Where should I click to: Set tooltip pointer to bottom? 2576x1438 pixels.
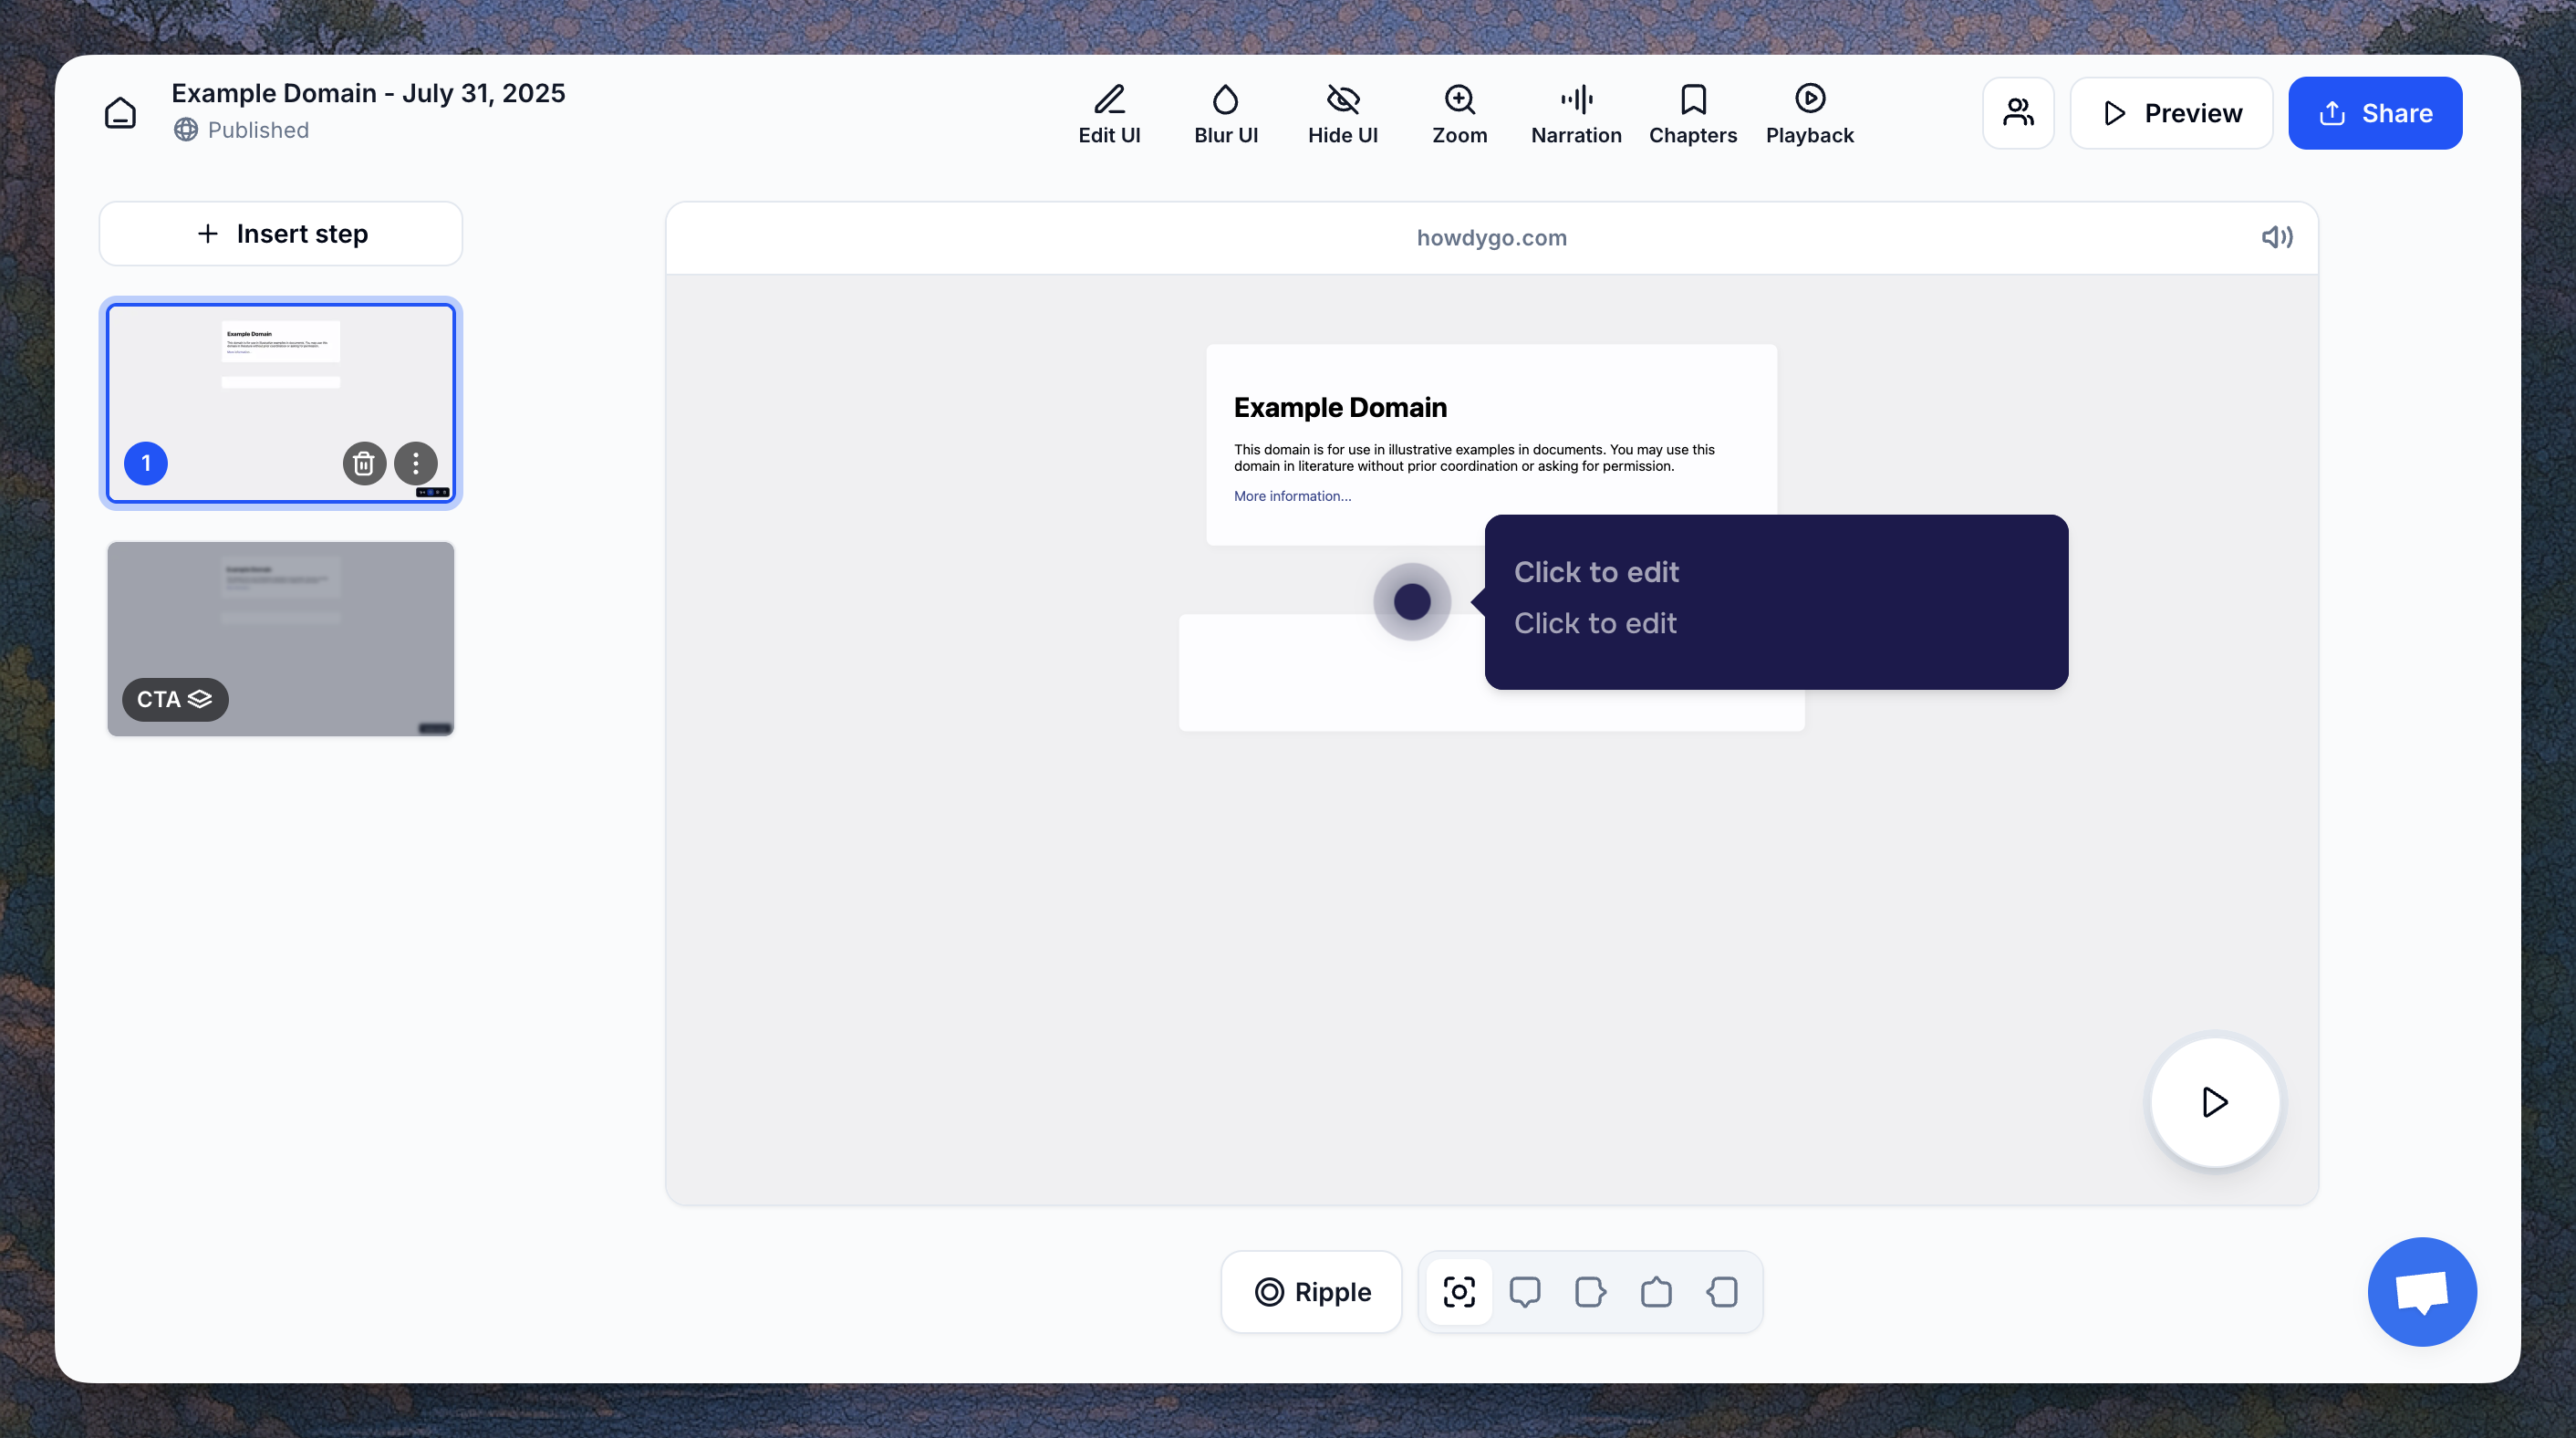(1525, 1292)
